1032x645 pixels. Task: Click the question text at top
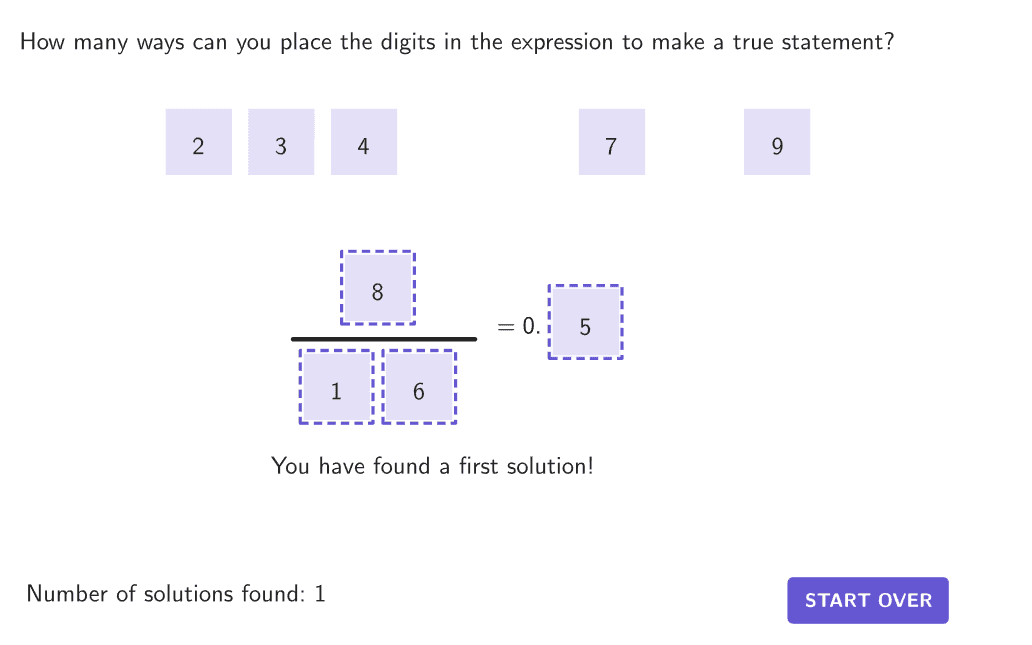(456, 43)
